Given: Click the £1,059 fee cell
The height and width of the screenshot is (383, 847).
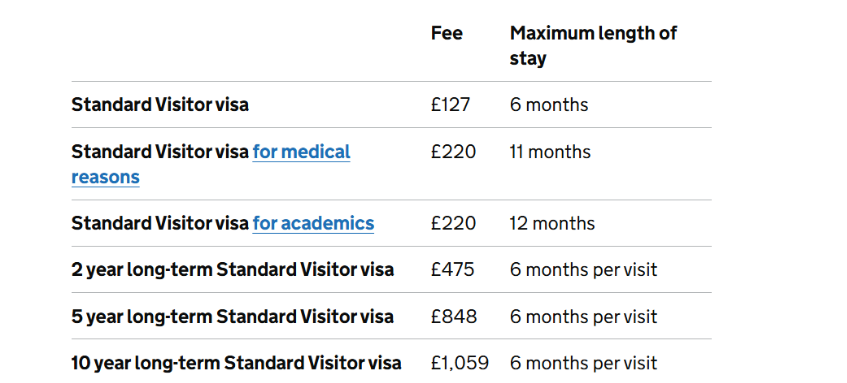Looking at the screenshot, I should click(460, 363).
